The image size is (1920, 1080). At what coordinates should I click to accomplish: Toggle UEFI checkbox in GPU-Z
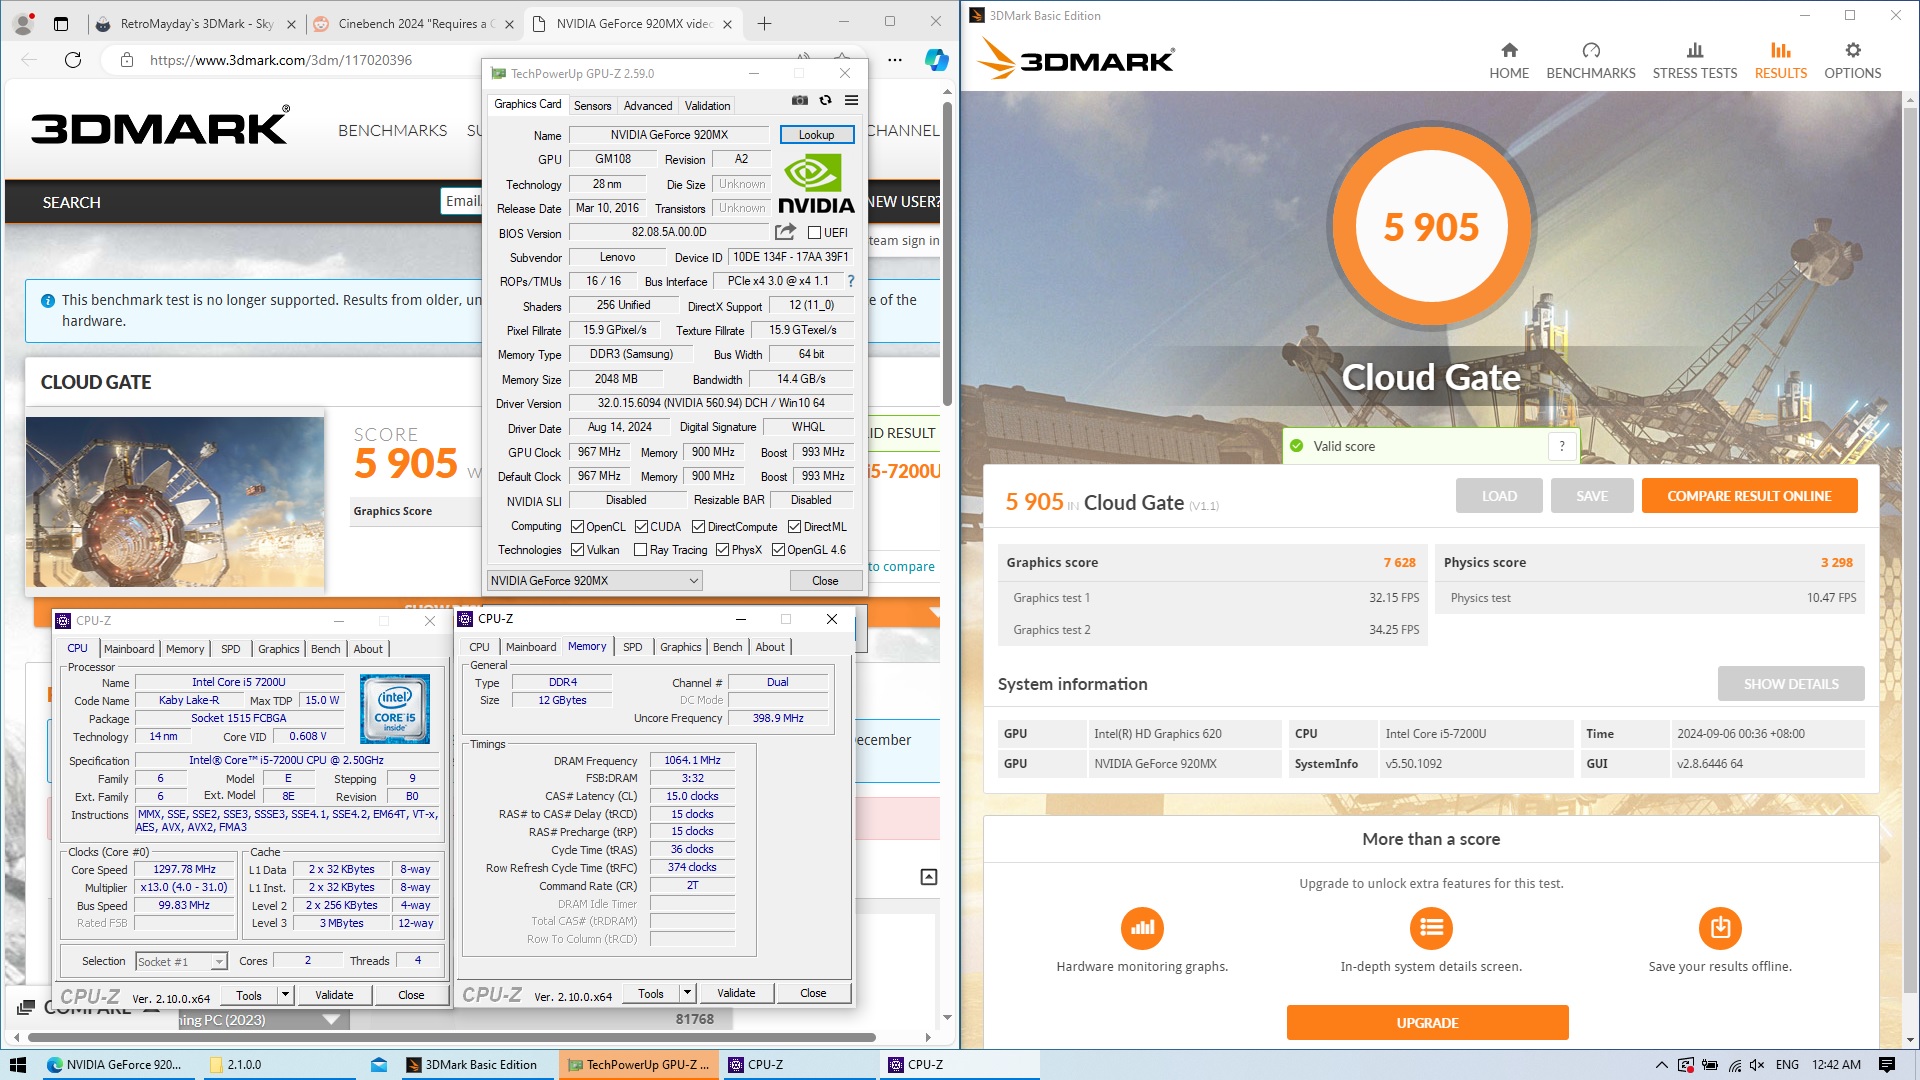coord(814,233)
